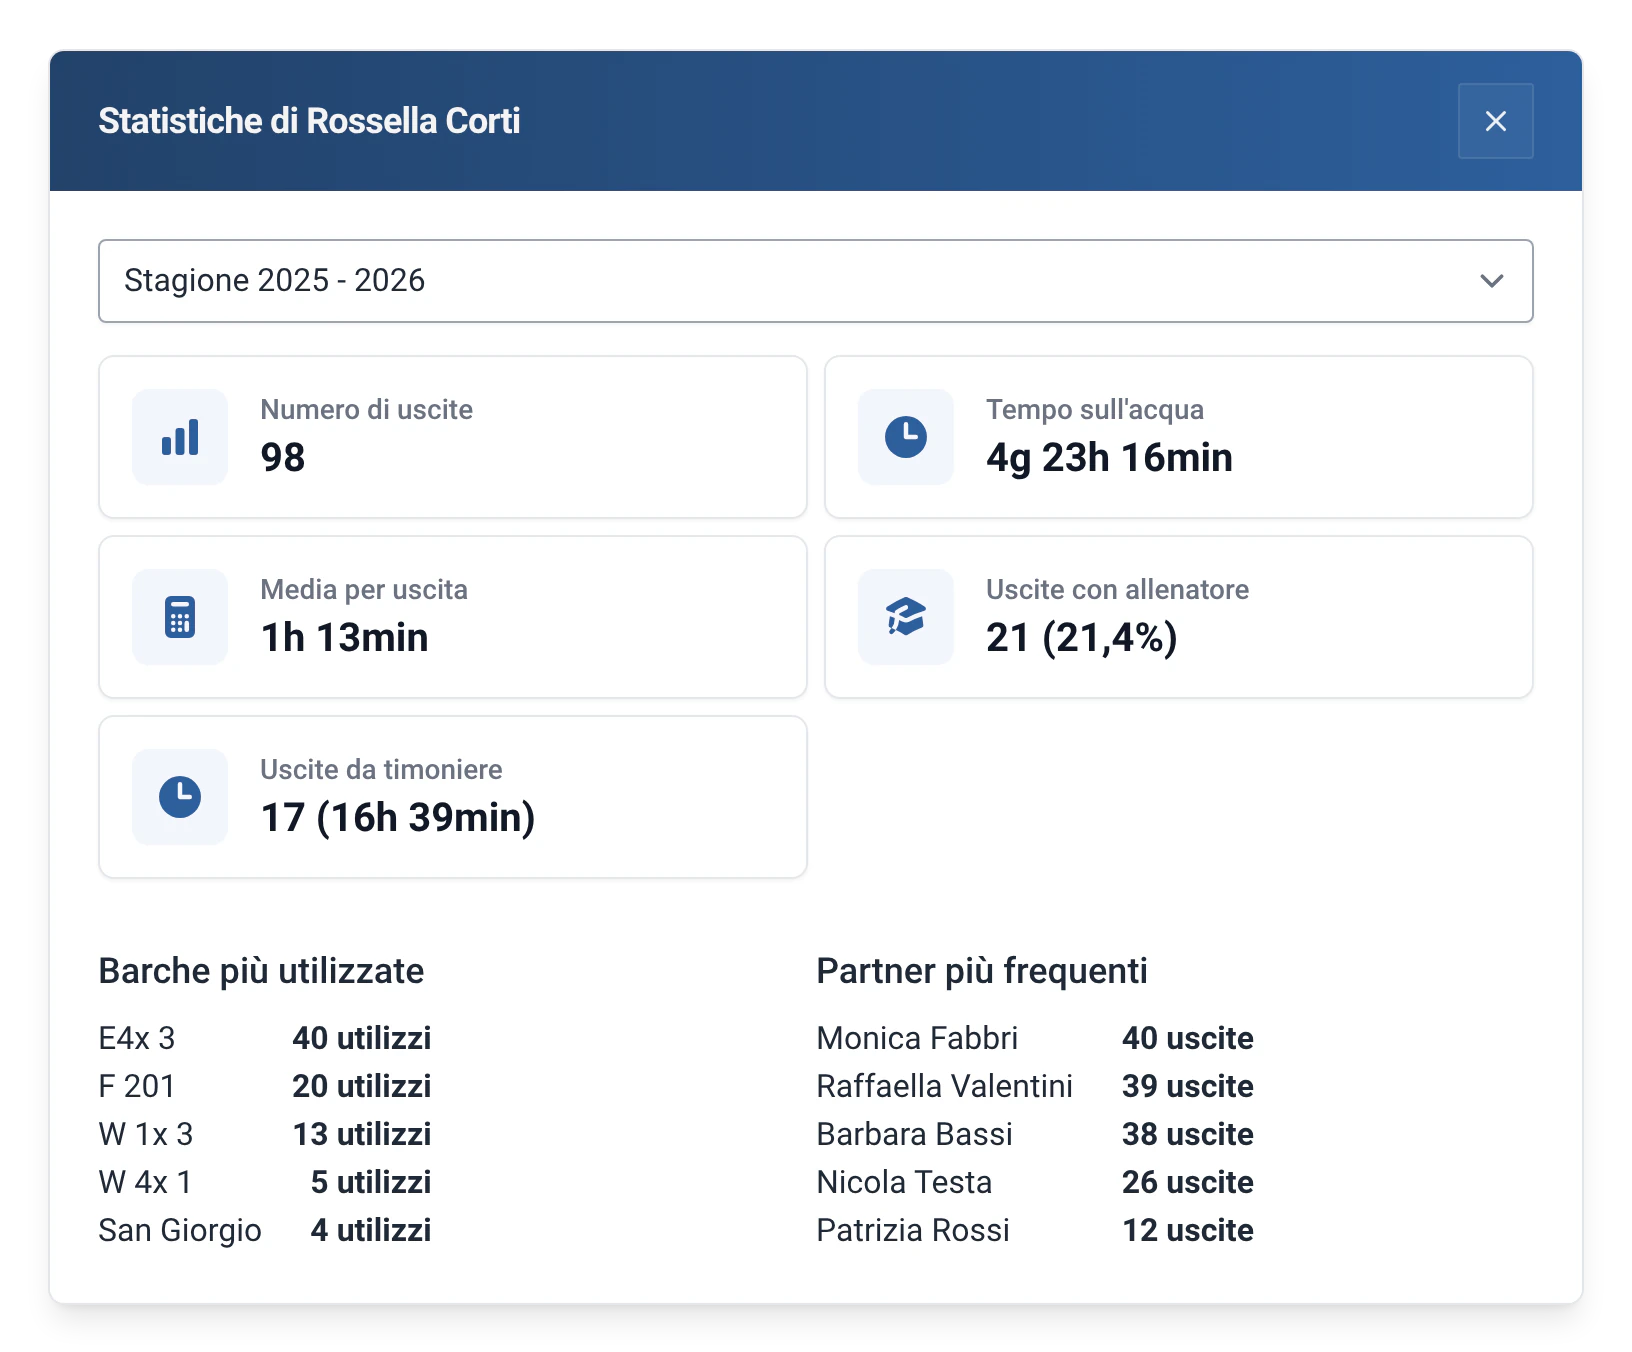Click the 12 uscite count
The width and height of the screenshot is (1632, 1352).
point(1188,1230)
